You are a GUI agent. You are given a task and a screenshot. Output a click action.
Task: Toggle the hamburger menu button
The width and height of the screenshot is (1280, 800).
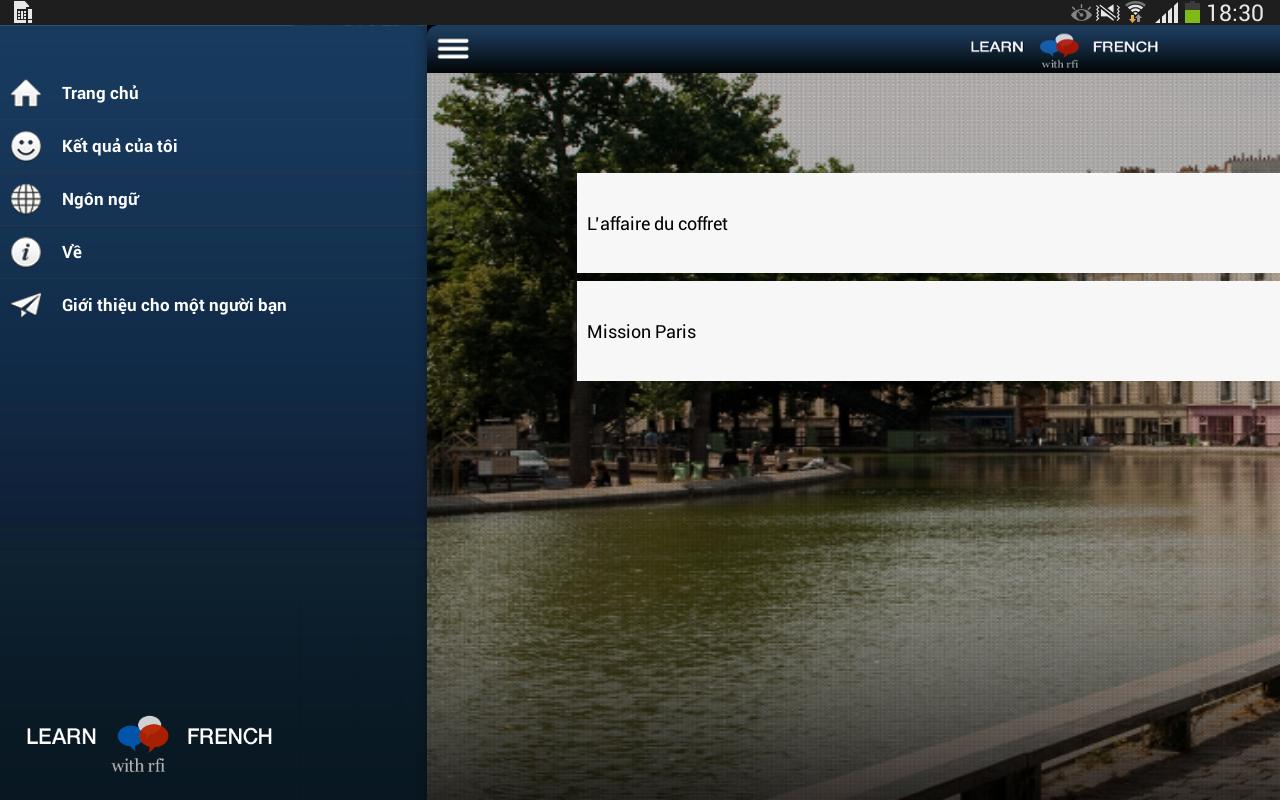453,49
